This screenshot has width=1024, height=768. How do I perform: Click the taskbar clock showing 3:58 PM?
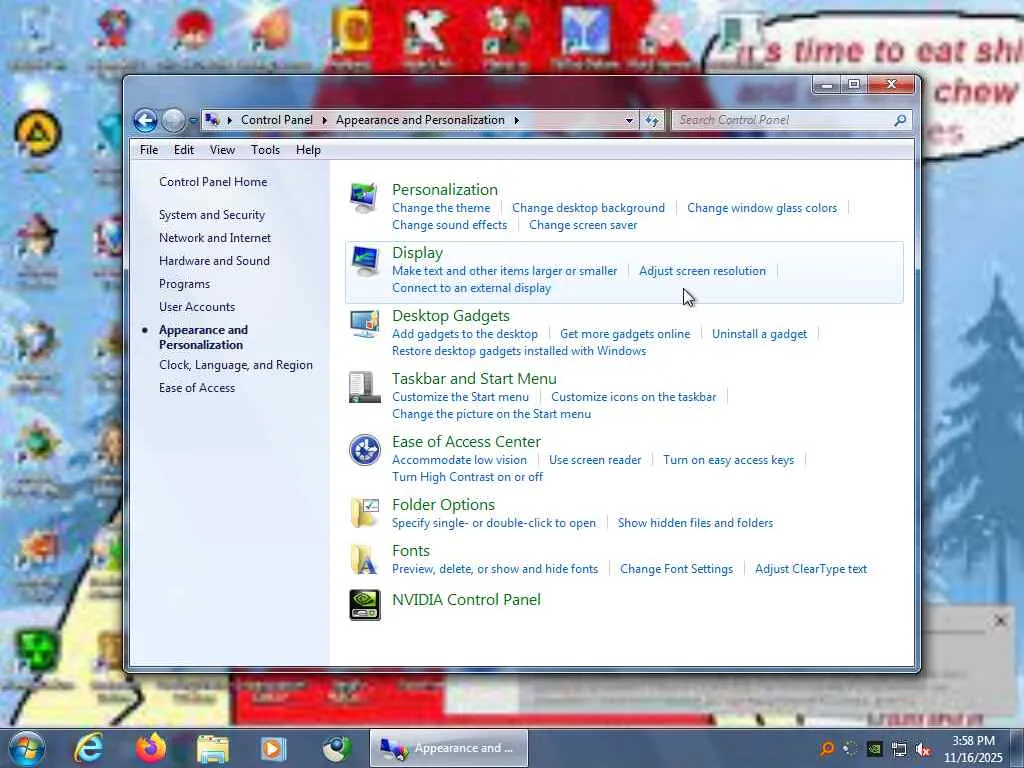click(973, 749)
